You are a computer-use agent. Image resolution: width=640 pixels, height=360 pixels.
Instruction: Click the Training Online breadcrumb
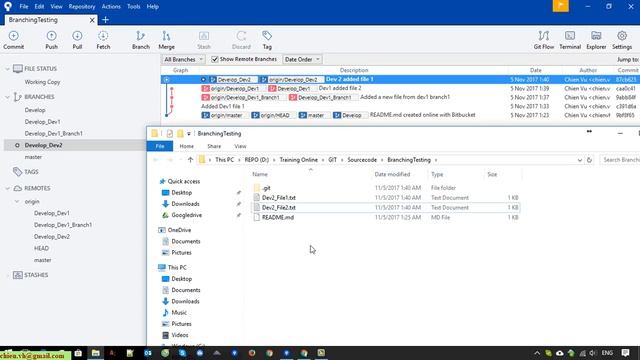(298, 160)
